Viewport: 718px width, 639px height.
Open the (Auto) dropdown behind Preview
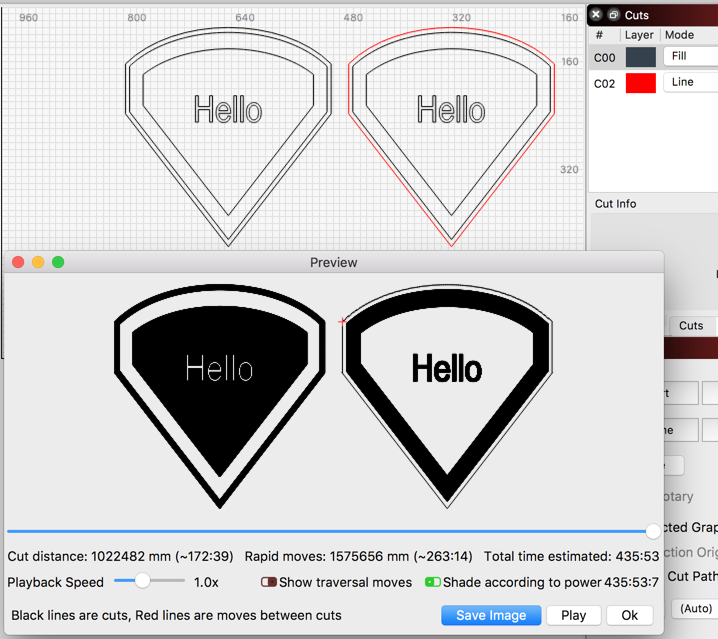click(x=695, y=609)
